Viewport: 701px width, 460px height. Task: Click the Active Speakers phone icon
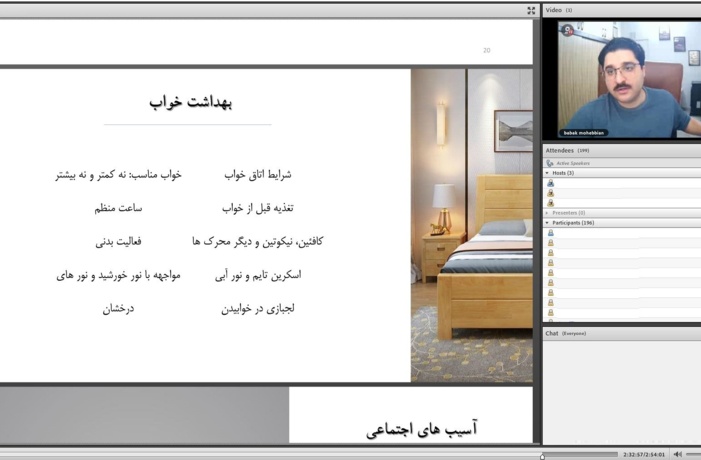(550, 163)
